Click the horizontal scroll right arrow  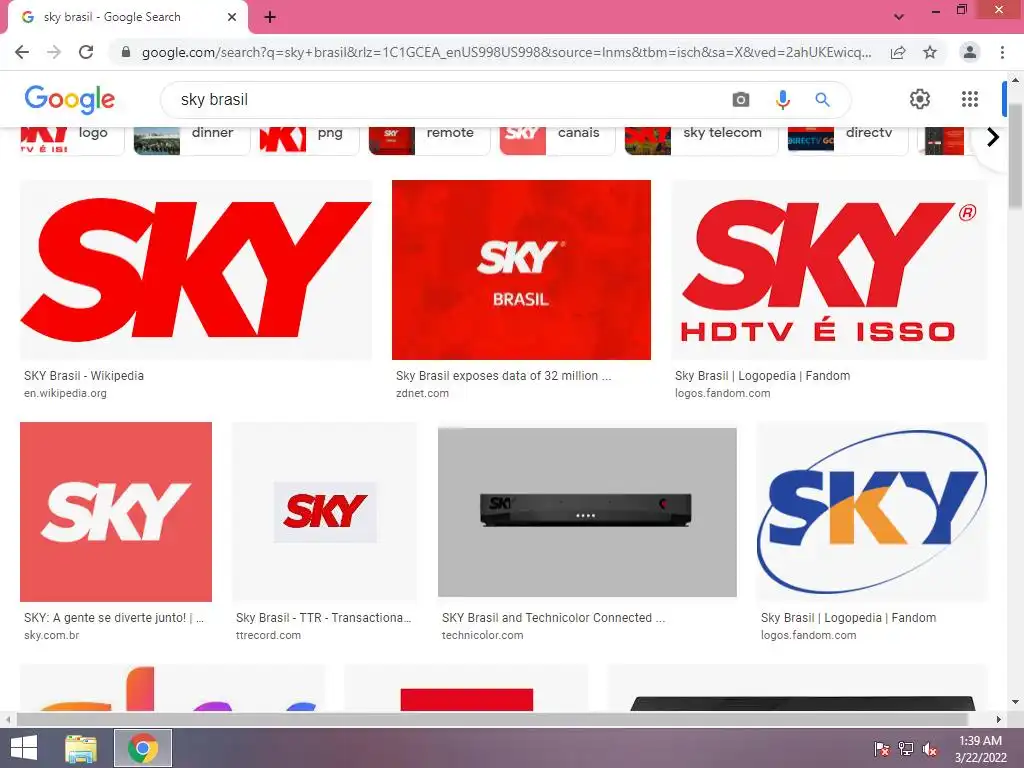tap(998, 720)
